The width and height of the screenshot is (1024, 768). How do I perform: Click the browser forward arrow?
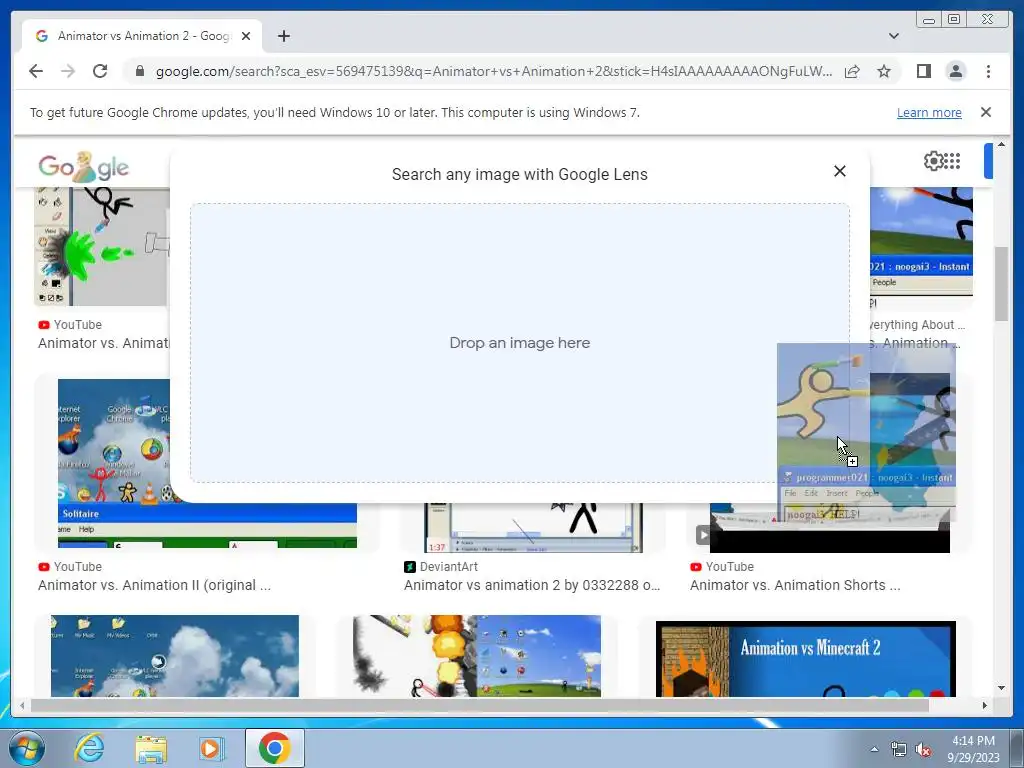(x=68, y=71)
